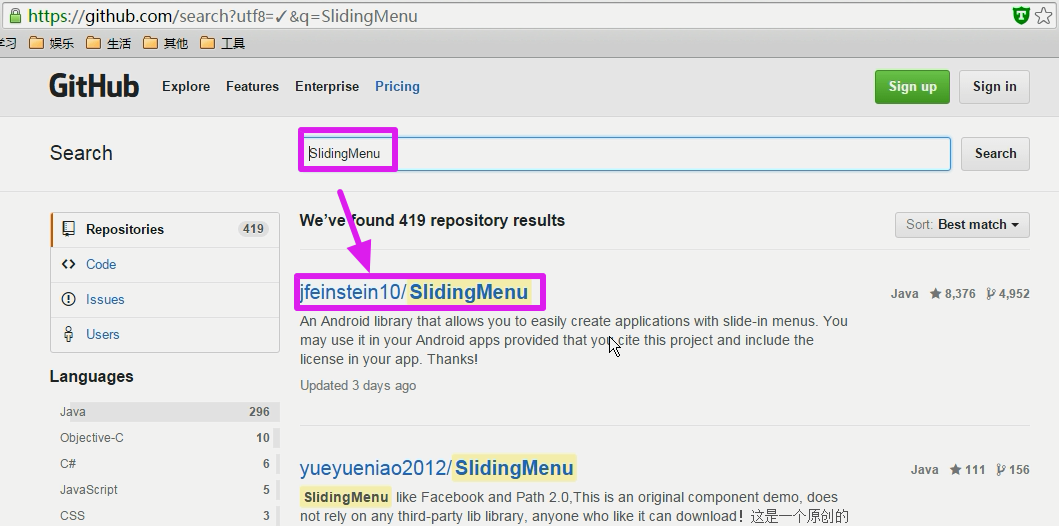Viewport: 1059px width, 526px height.
Task: Open Explore in the GitHub header
Action: click(186, 86)
